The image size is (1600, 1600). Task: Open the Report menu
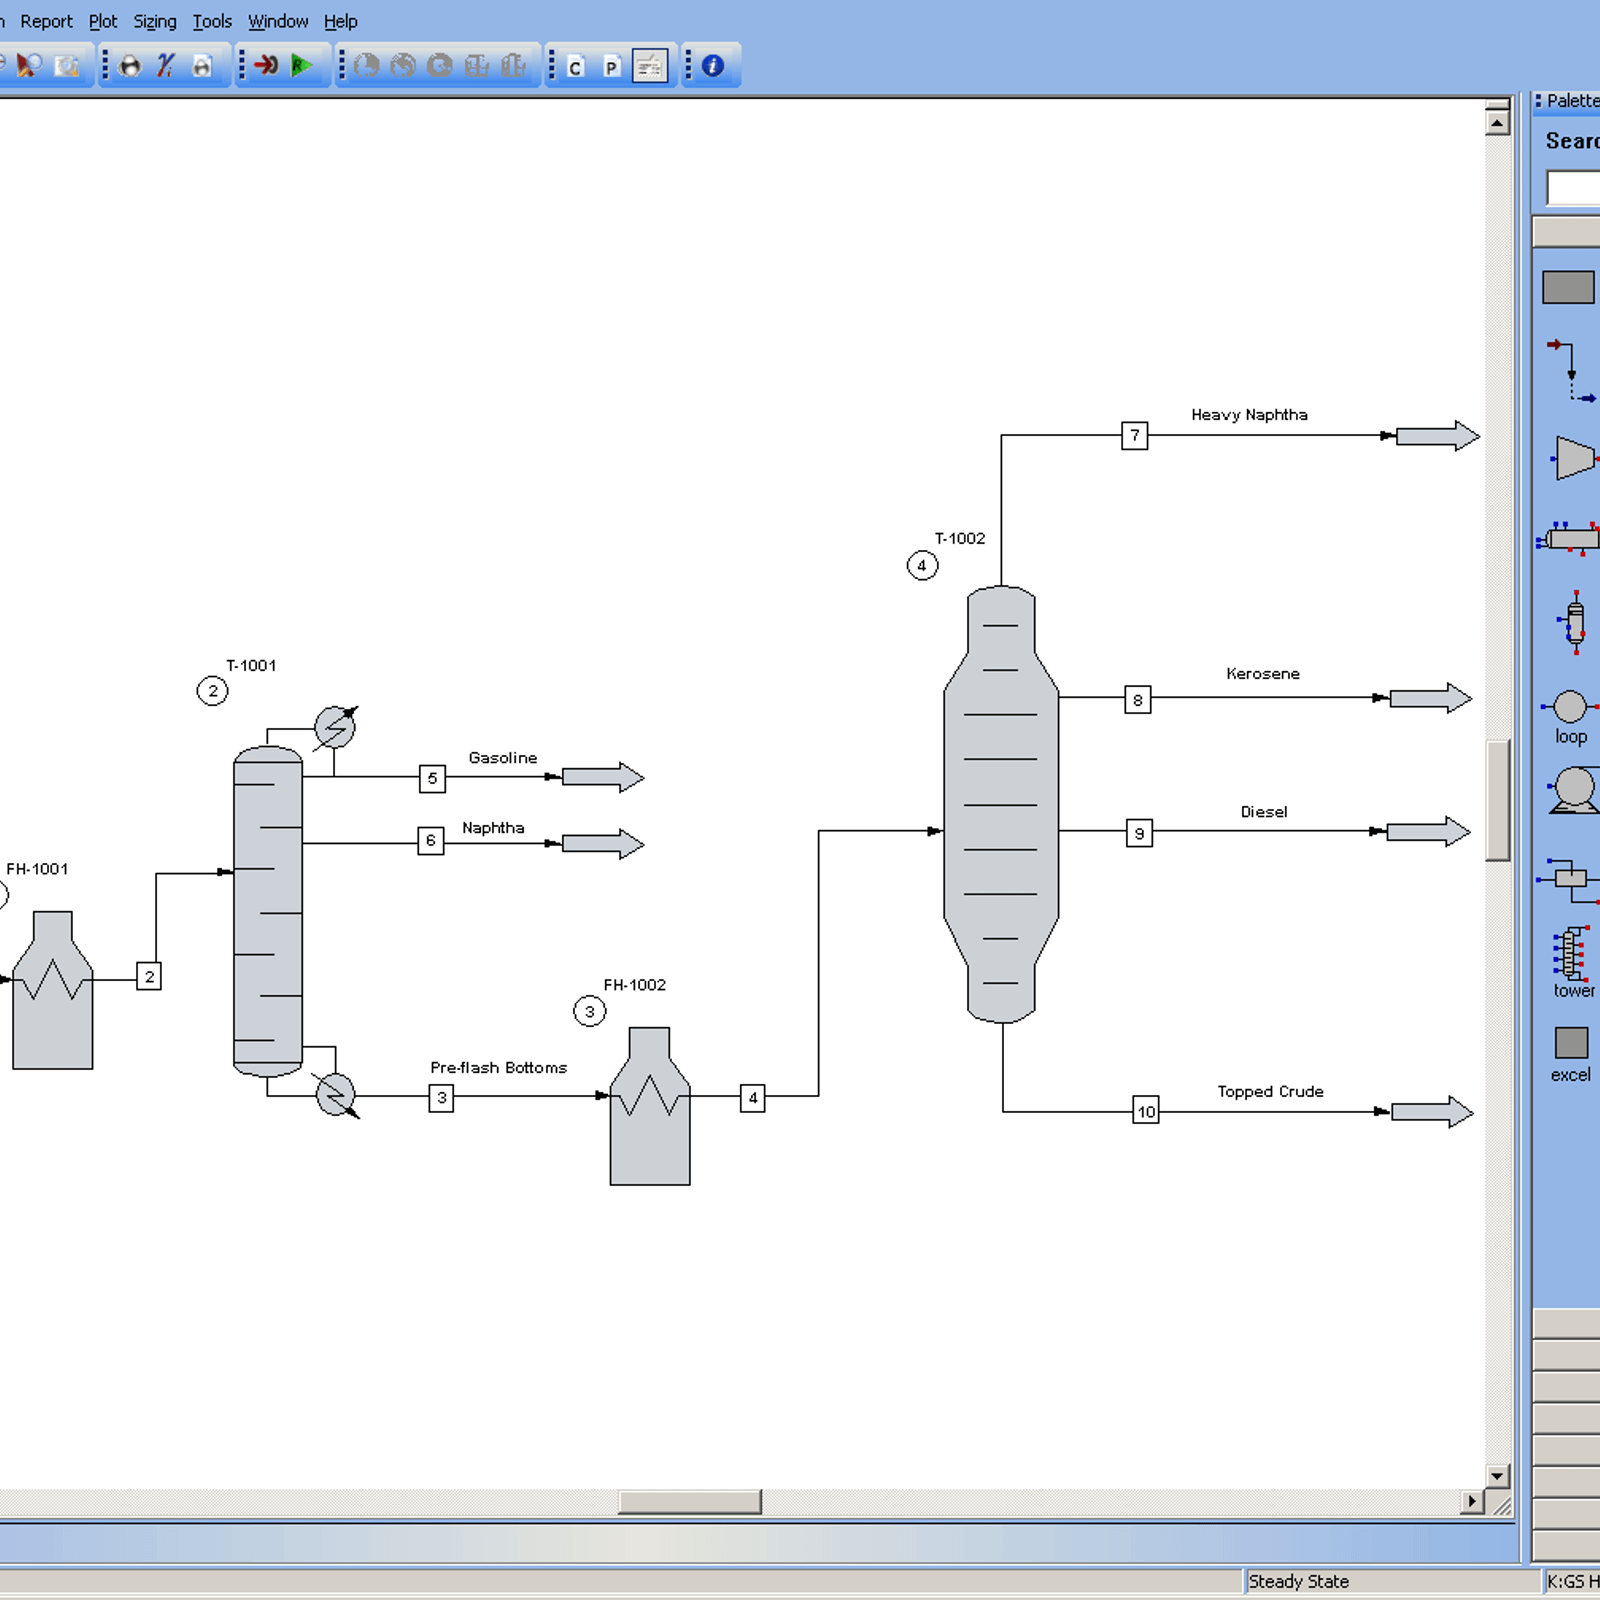click(x=46, y=21)
